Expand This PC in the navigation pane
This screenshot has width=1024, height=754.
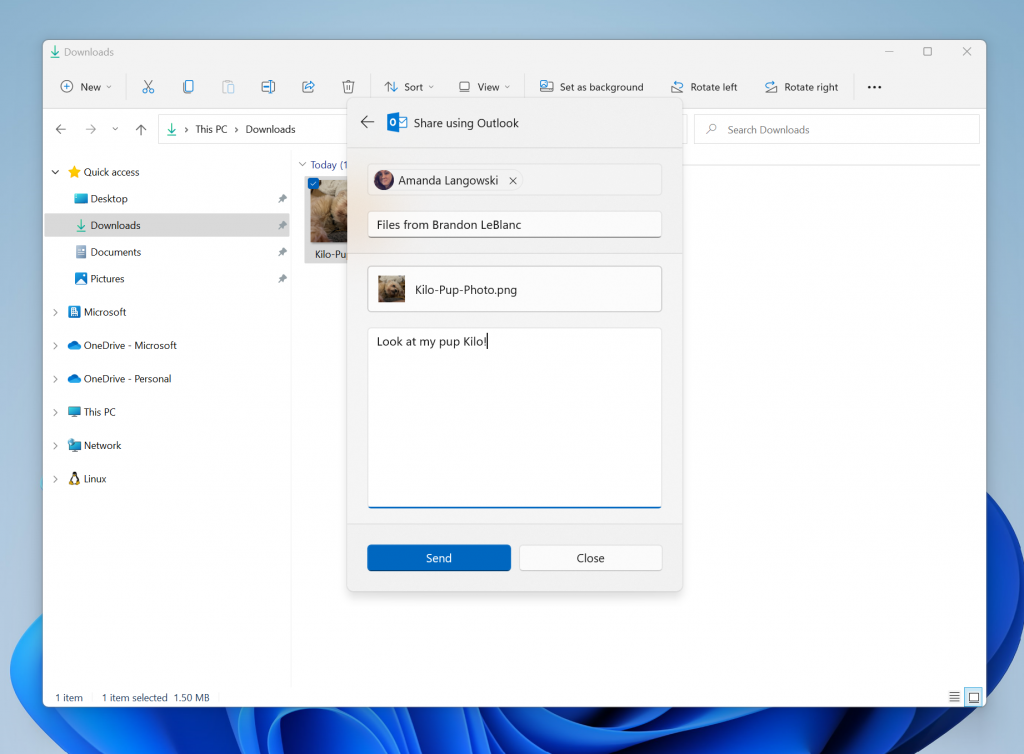[56, 411]
